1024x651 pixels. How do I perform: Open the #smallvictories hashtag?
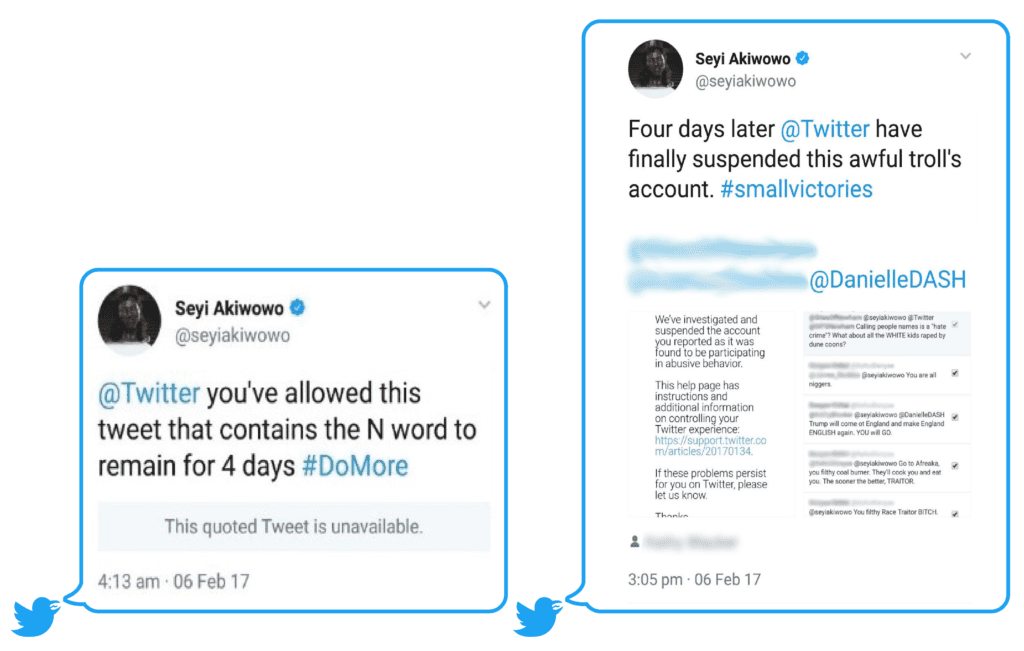796,189
